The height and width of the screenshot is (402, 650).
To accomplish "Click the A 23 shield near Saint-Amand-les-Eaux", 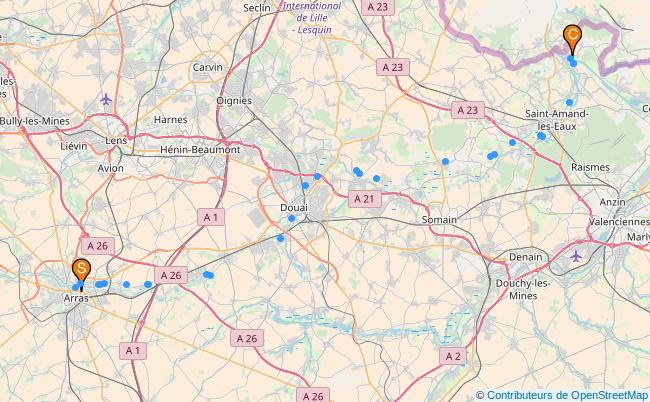I will (468, 110).
